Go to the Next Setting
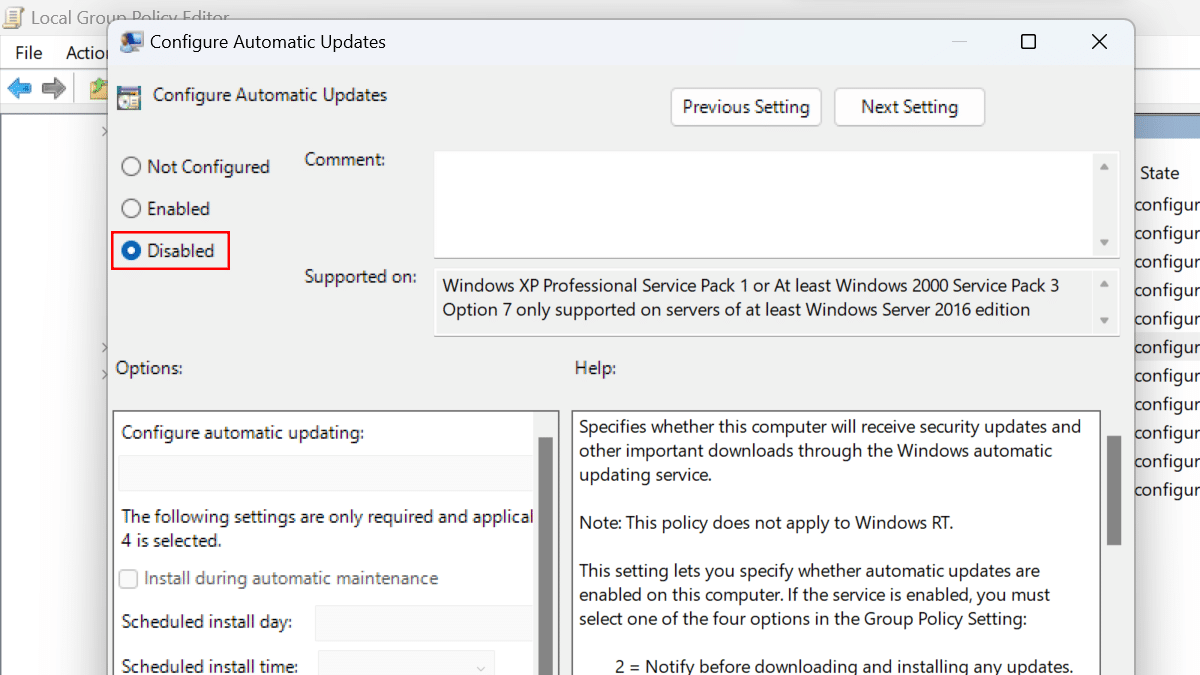 [x=909, y=107]
